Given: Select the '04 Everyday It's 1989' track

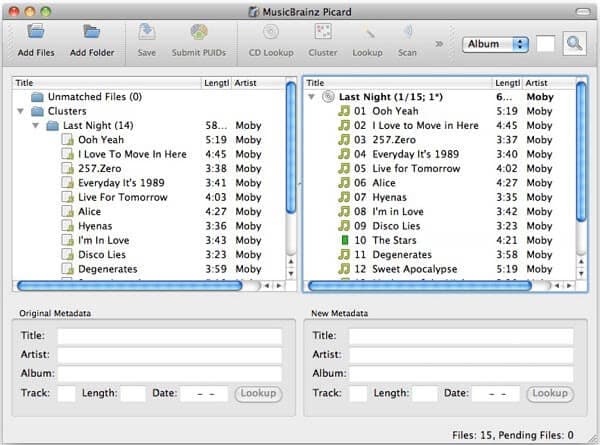Looking at the screenshot, I should [x=440, y=154].
